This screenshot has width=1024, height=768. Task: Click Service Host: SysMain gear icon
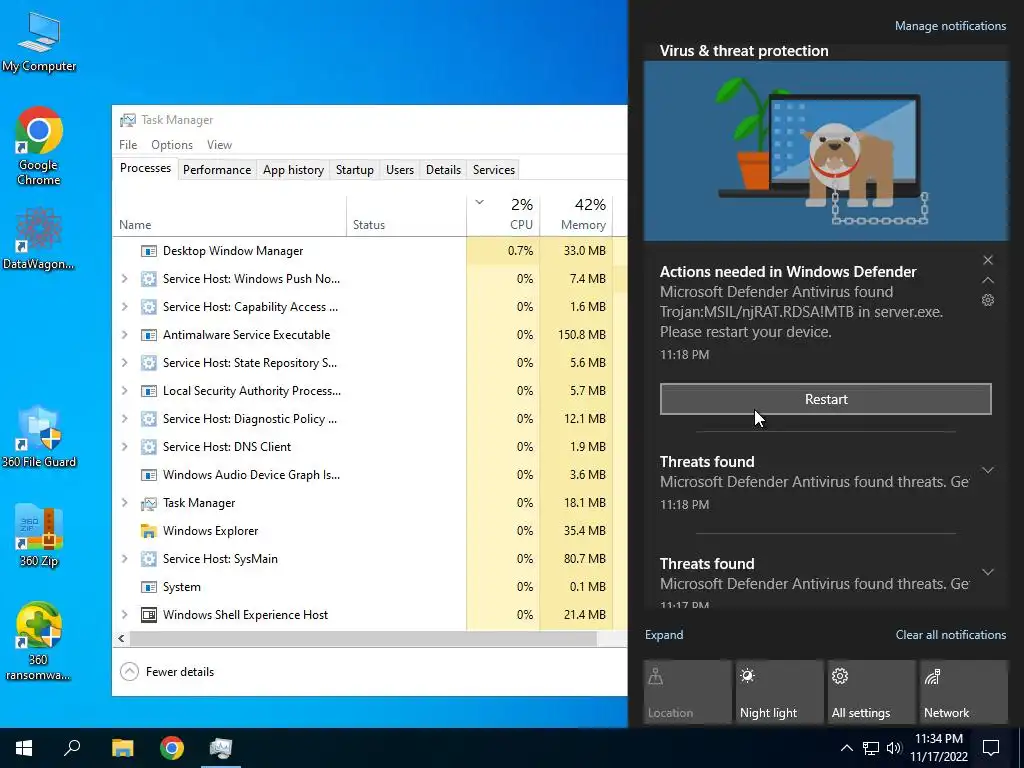[149, 559]
